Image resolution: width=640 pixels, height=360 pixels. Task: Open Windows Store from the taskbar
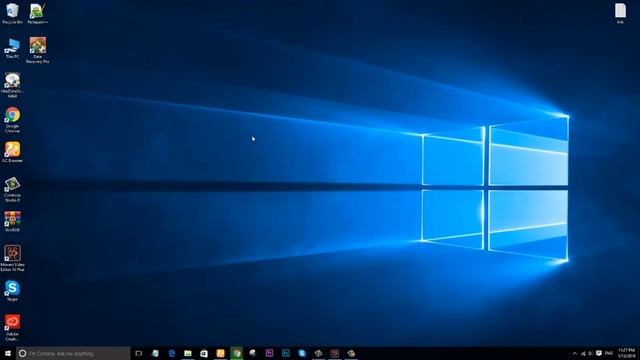tap(204, 353)
